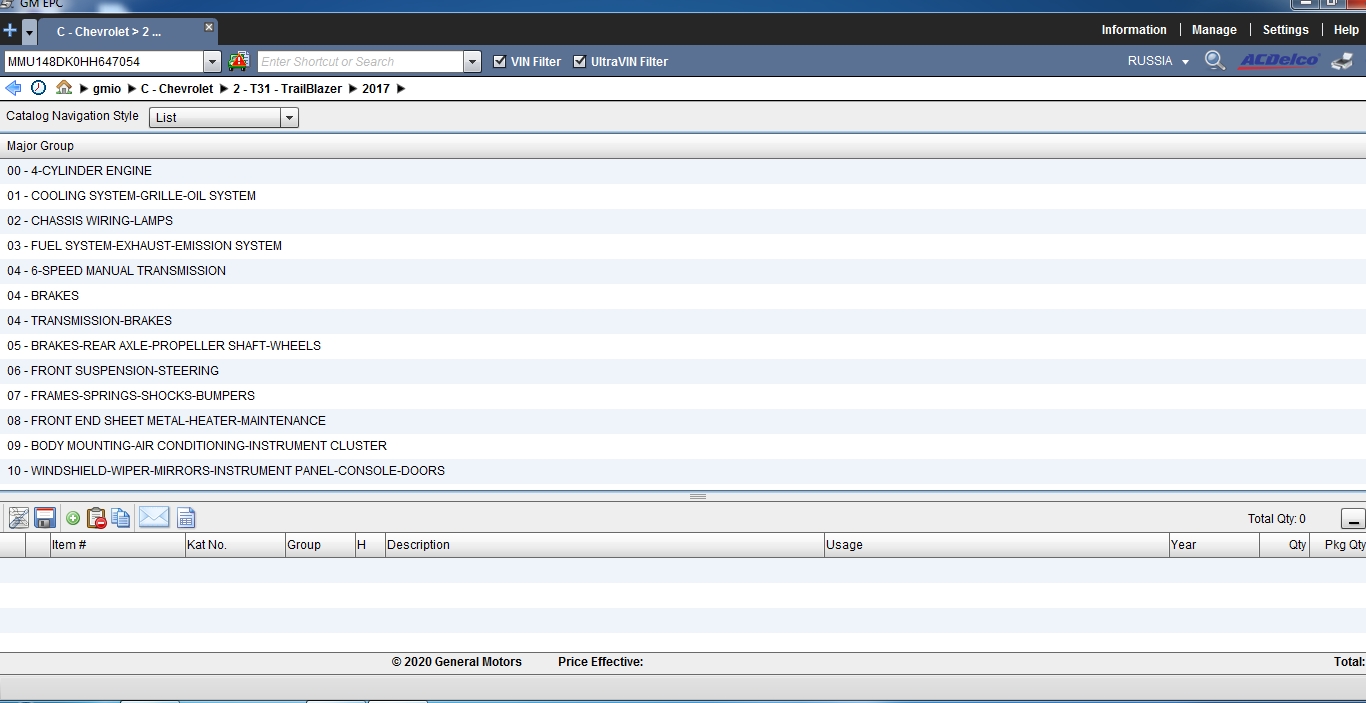This screenshot has width=1366, height=703.
Task: Email the parts list with envelope icon
Action: point(154,517)
